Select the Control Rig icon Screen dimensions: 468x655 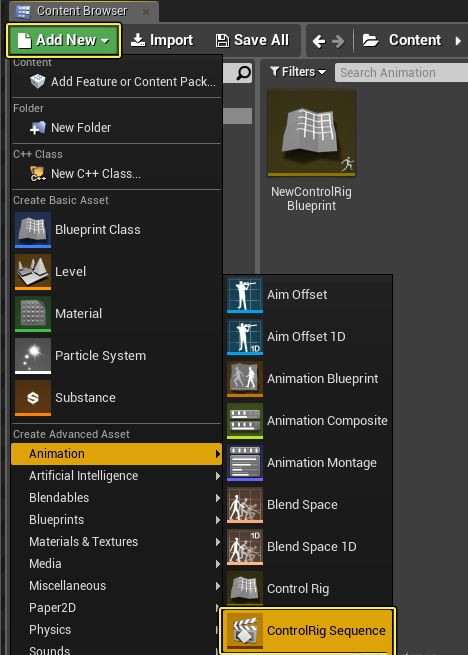click(245, 589)
